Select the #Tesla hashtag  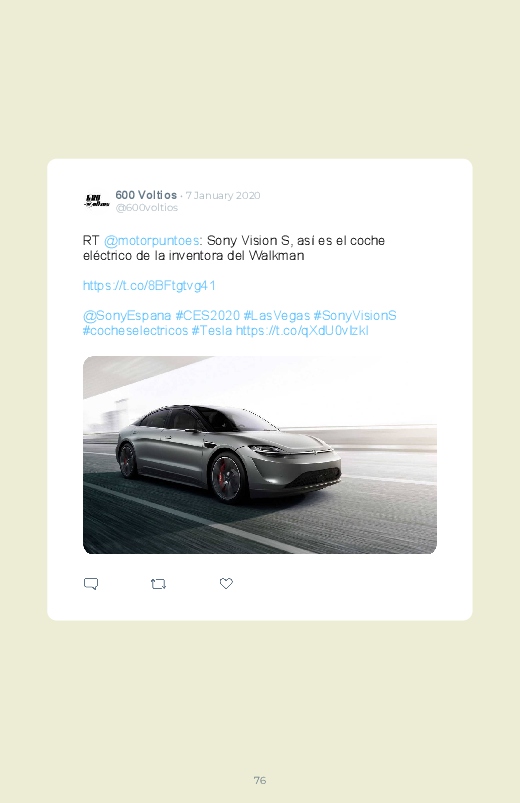(212, 331)
